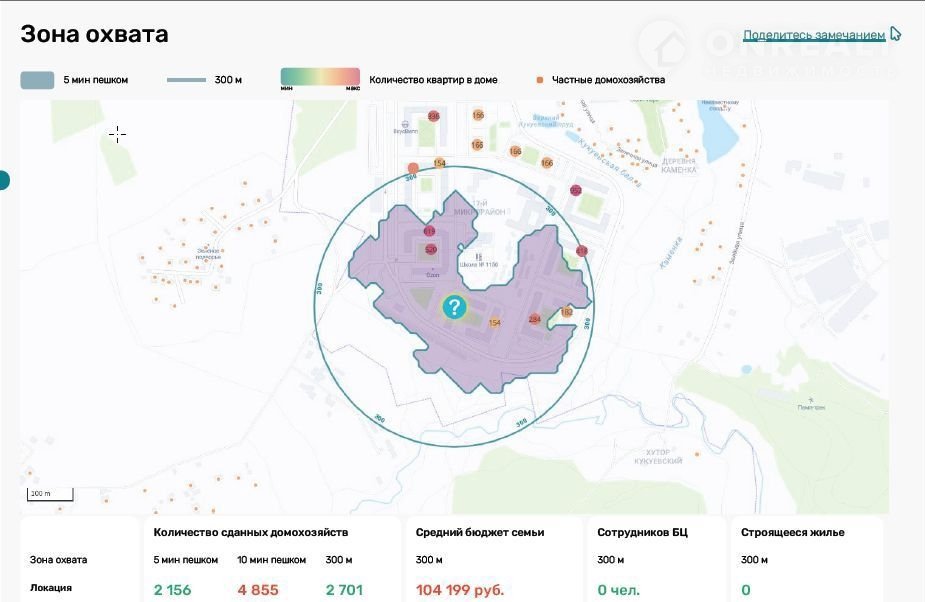The image size is (925, 602).
Task: Select the building marker labeled 336
Action: (x=433, y=116)
